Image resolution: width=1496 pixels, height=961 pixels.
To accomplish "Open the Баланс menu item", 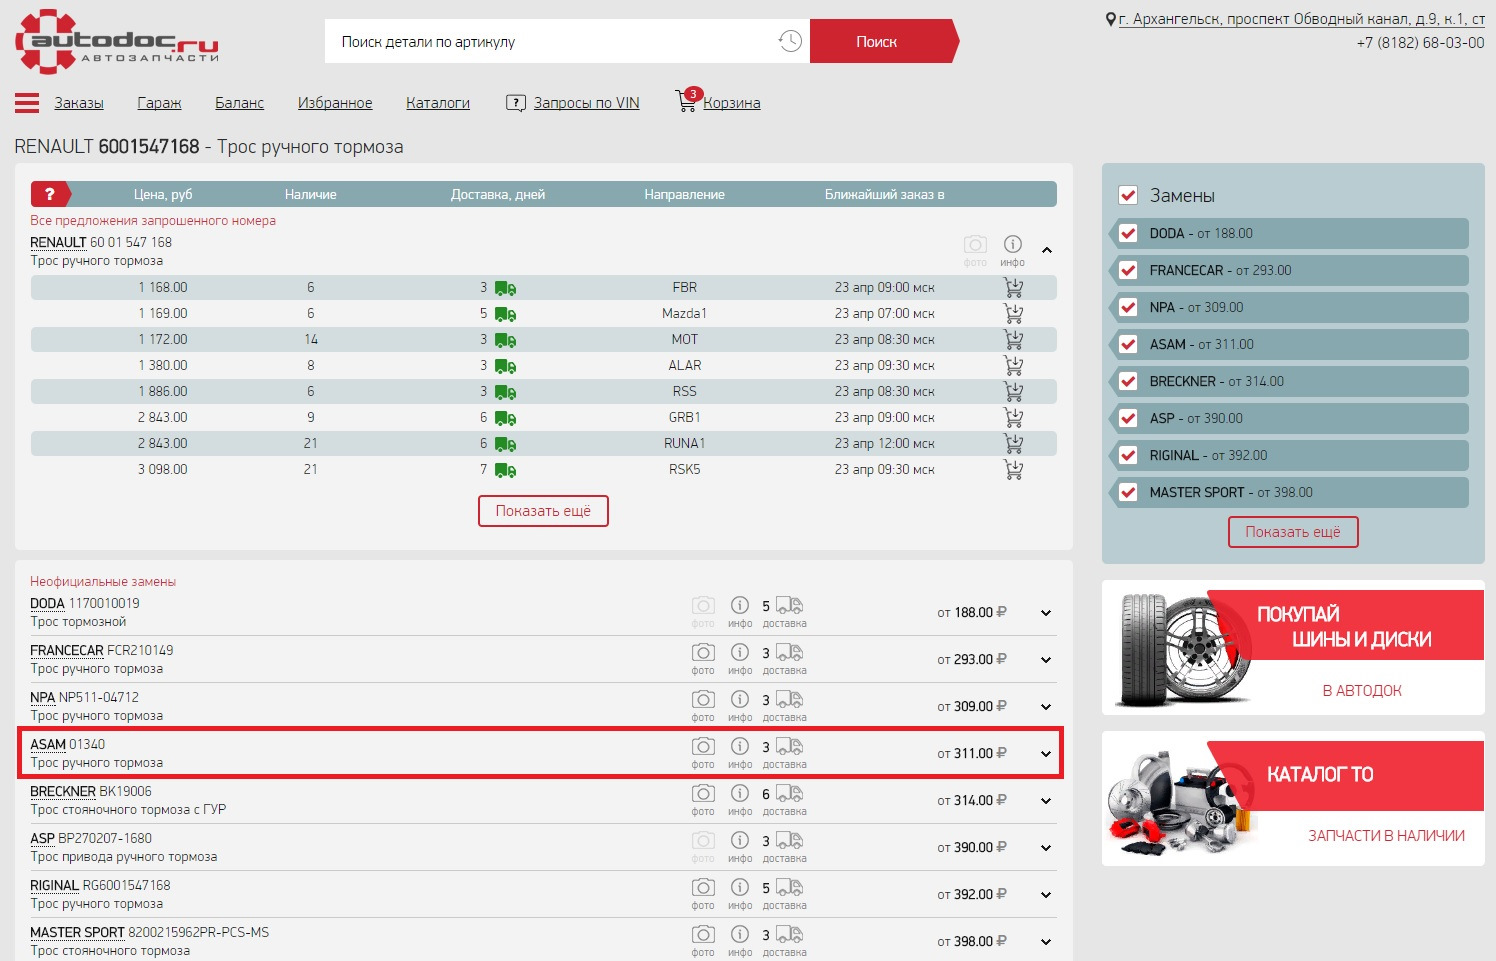I will pos(239,103).
